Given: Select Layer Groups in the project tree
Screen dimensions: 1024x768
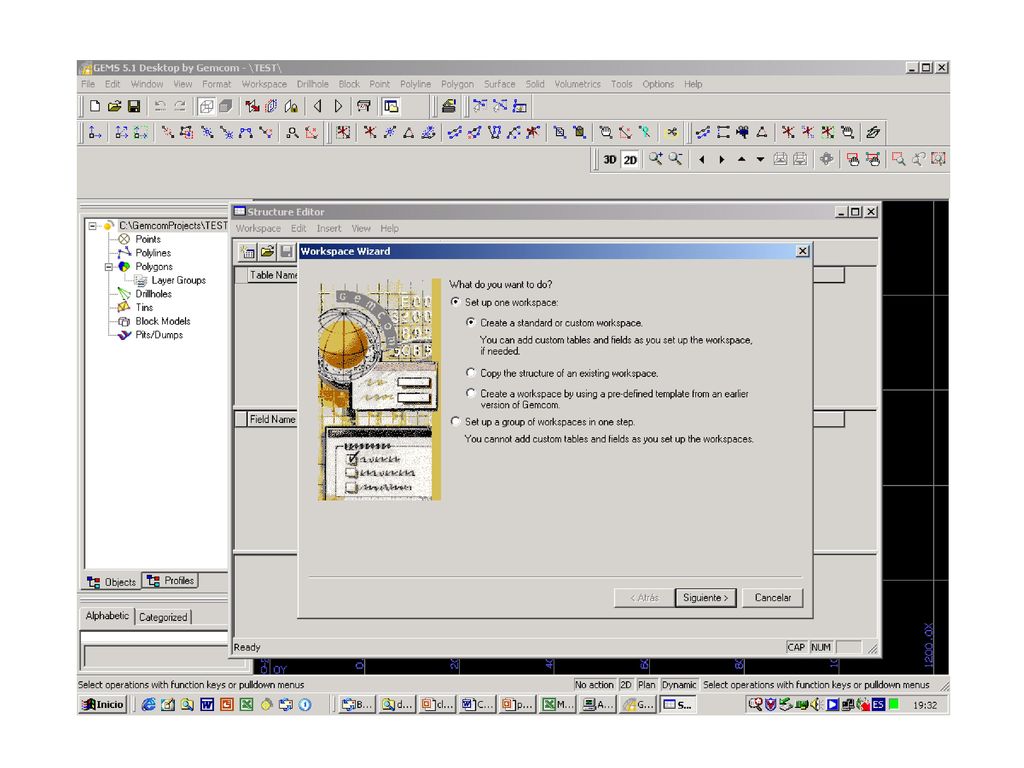Looking at the screenshot, I should tap(178, 281).
